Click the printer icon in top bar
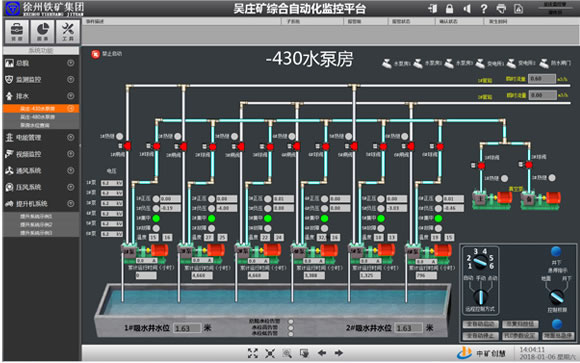The image size is (580, 363). (501, 9)
